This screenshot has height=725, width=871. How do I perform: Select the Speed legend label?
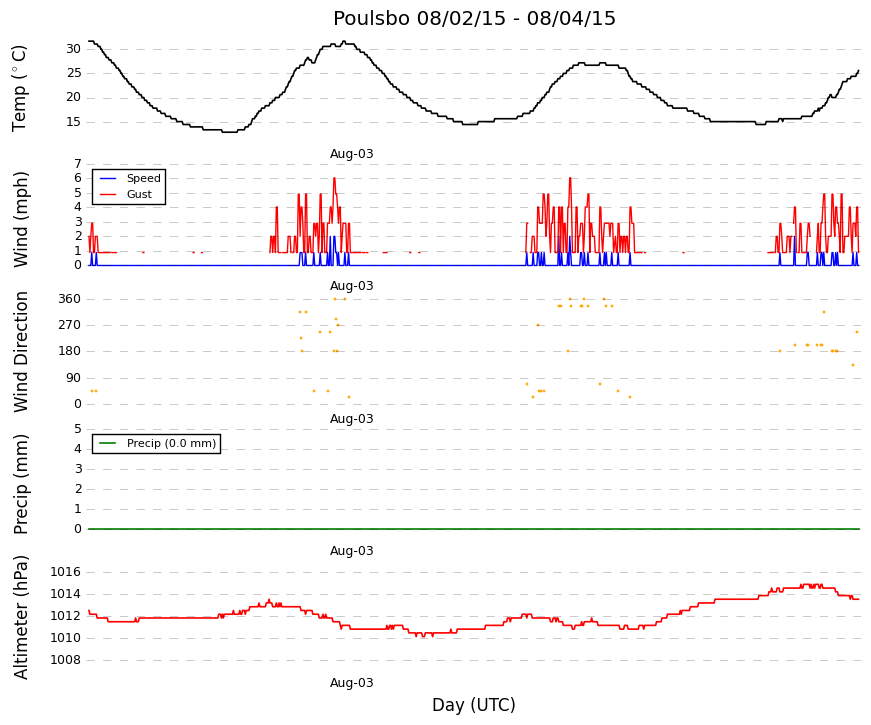[143, 178]
